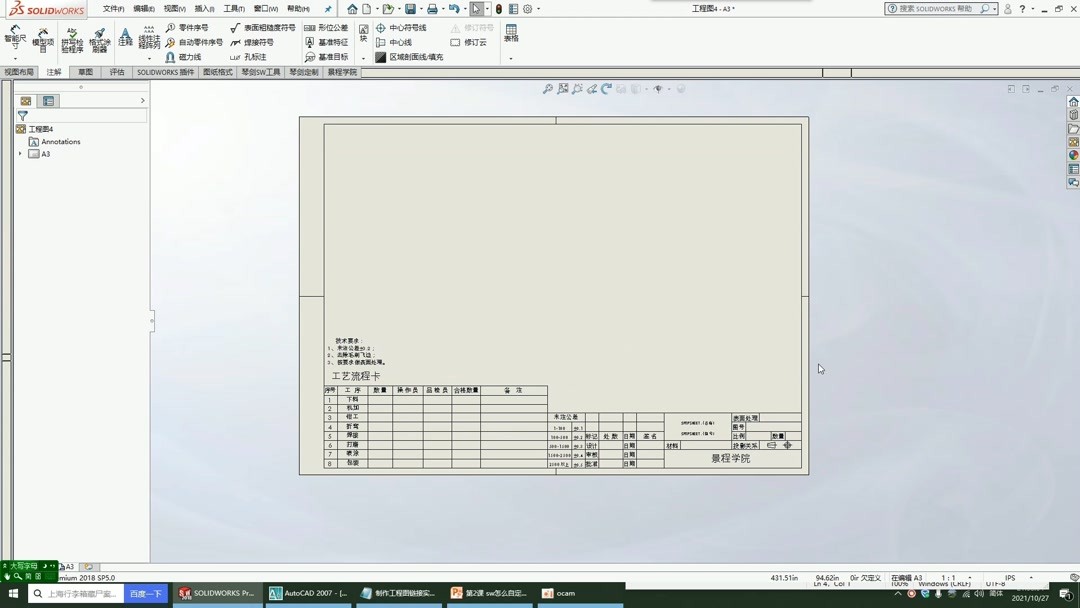1080x608 pixels.
Task: Open the 插入 (Insert) menu
Action: click(x=204, y=8)
